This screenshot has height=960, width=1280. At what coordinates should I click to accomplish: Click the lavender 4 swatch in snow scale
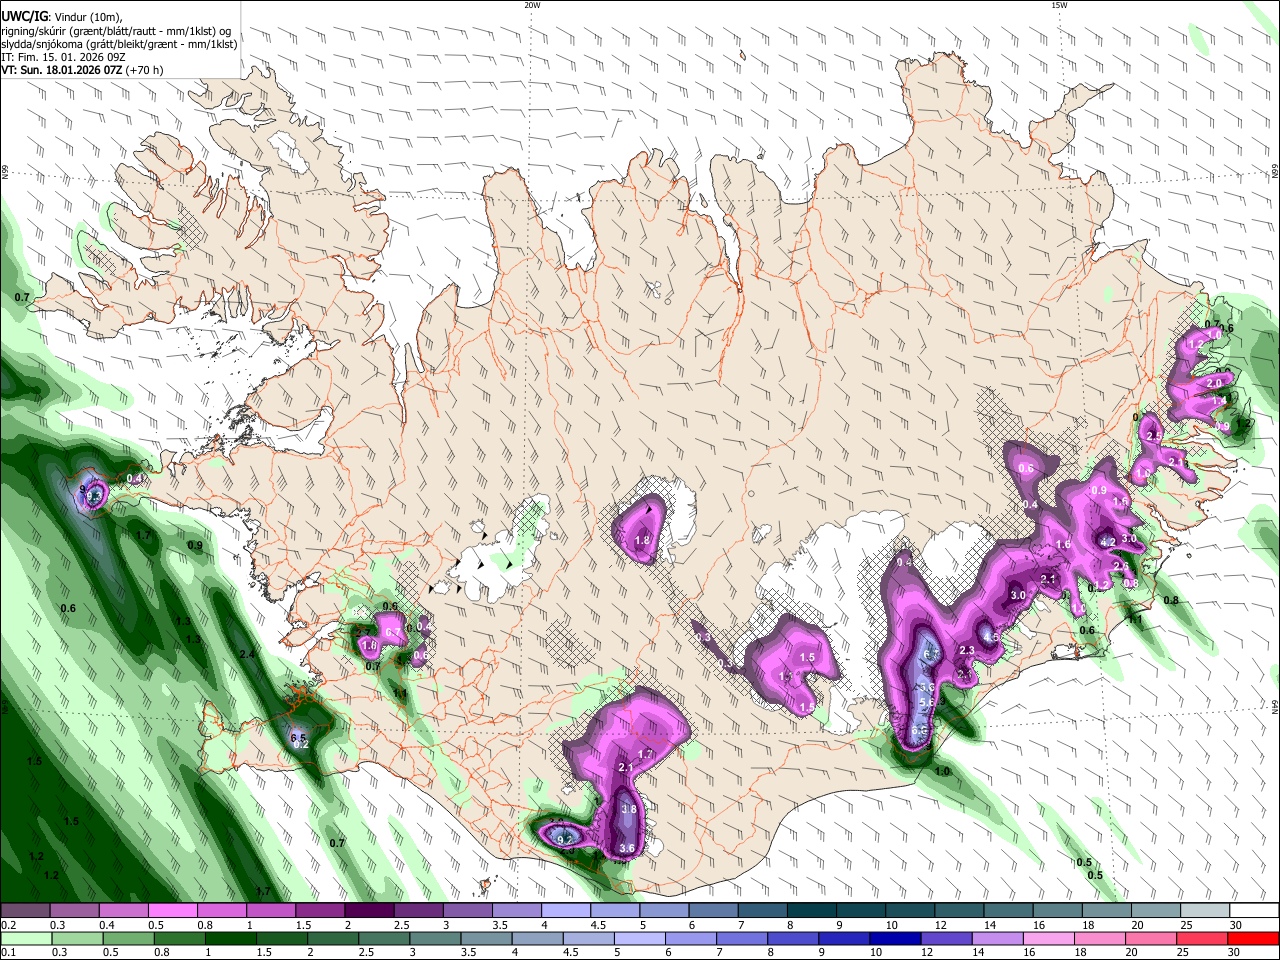pos(567,910)
